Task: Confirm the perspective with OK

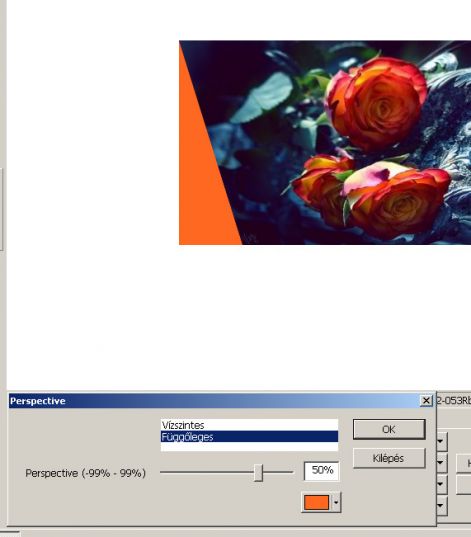Action: [389, 429]
